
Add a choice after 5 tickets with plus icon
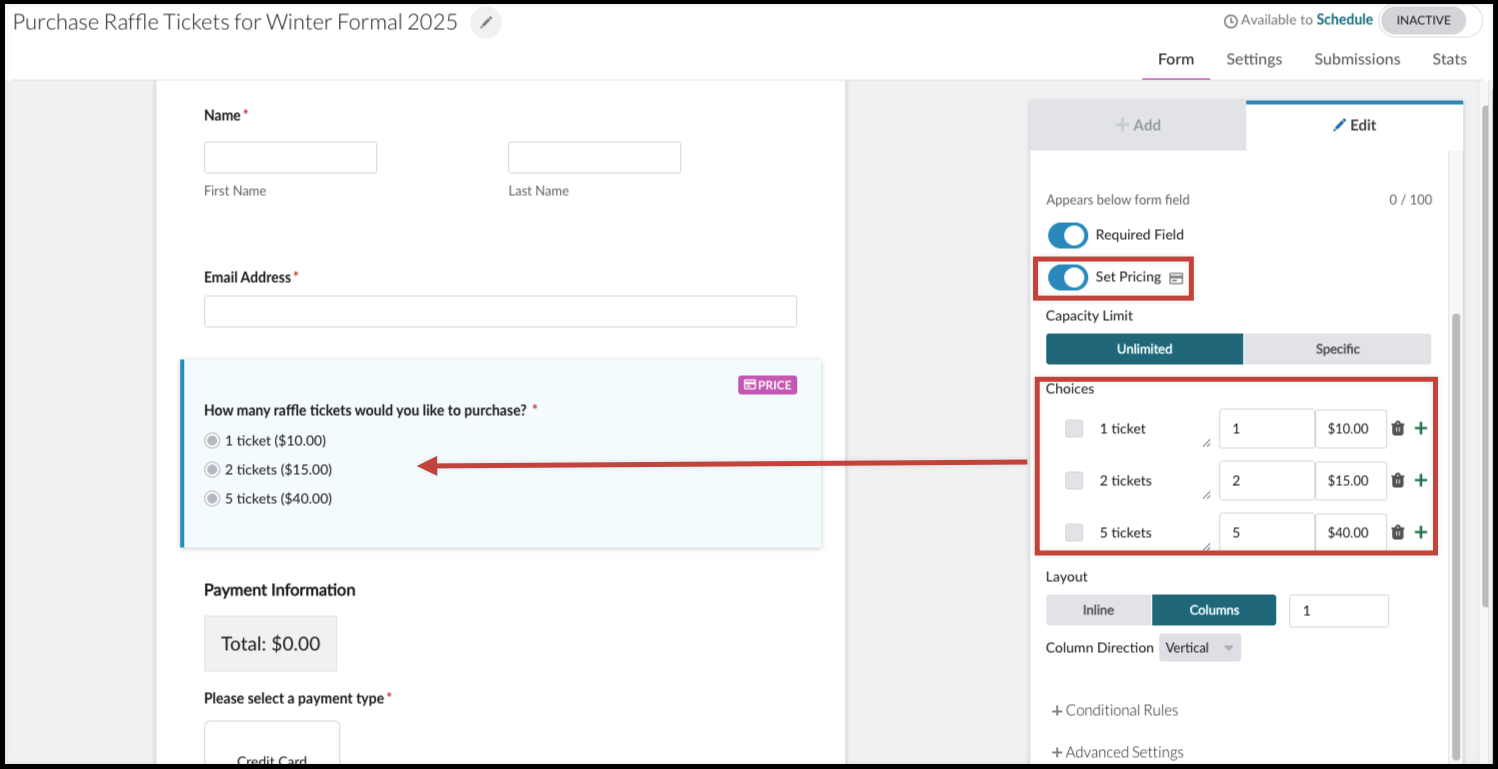click(x=1421, y=532)
